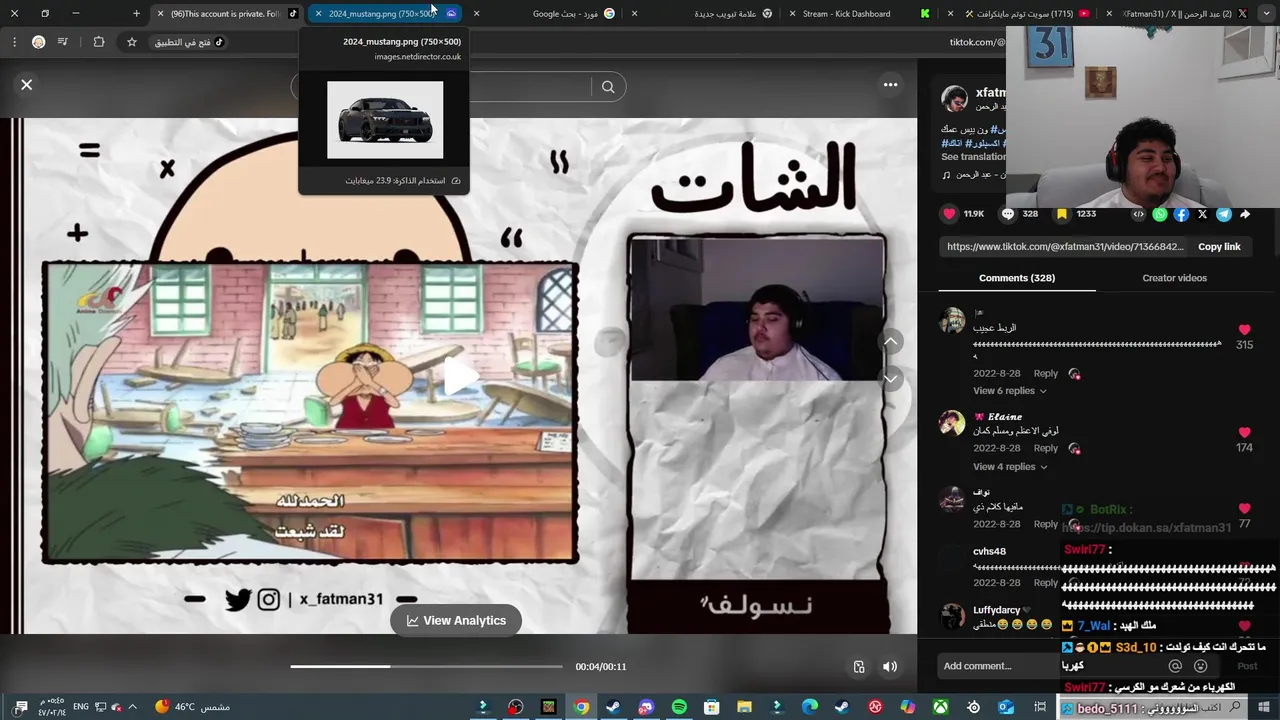Like the video with the heart showing 11.9K
This screenshot has height=720, width=1280.
(949, 214)
